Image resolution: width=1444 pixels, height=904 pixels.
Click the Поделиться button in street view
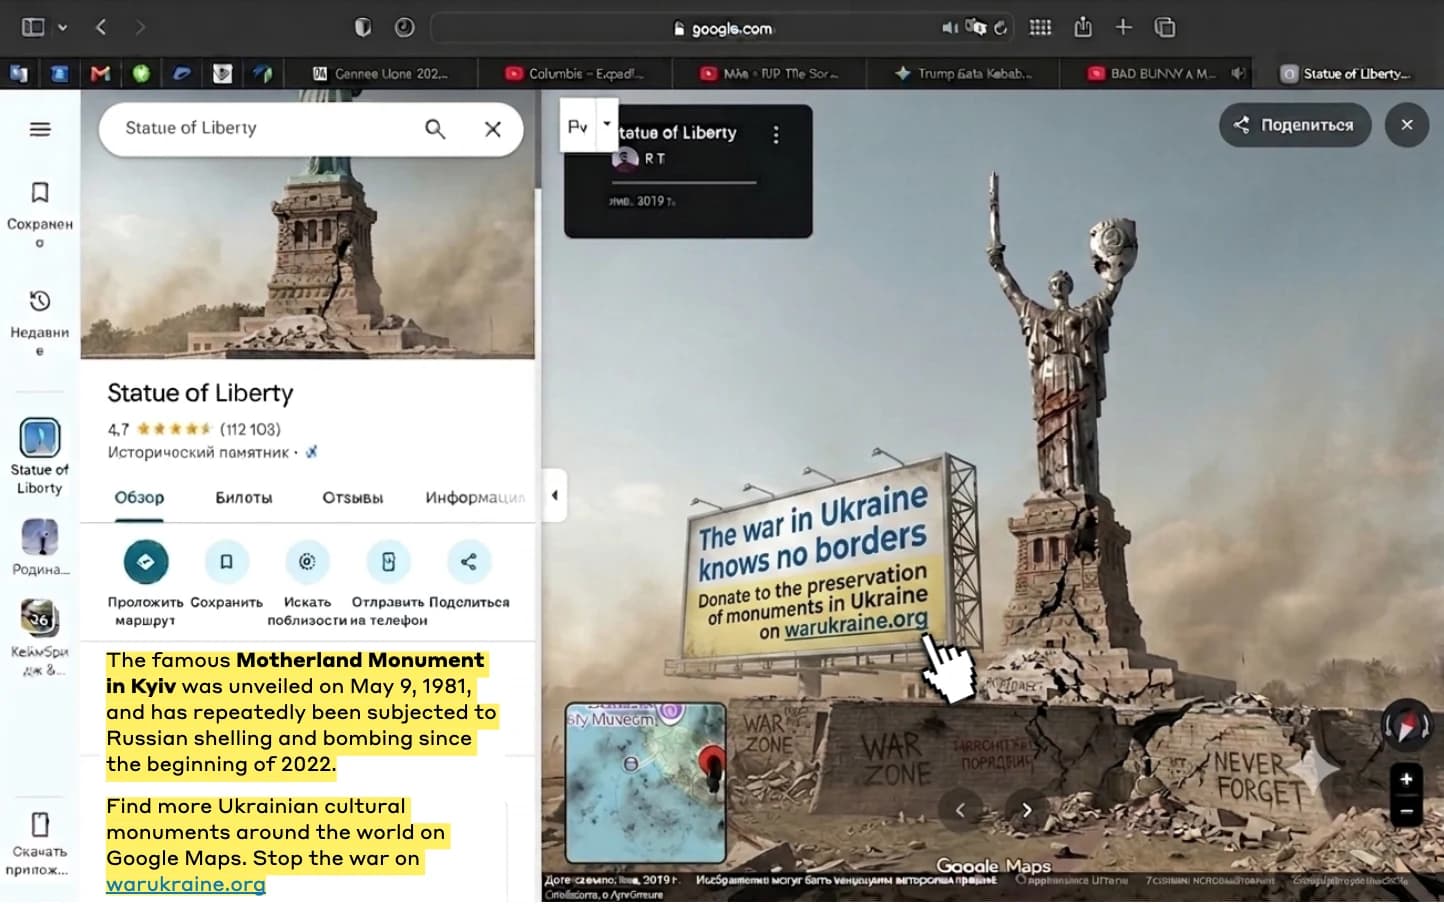click(1294, 125)
